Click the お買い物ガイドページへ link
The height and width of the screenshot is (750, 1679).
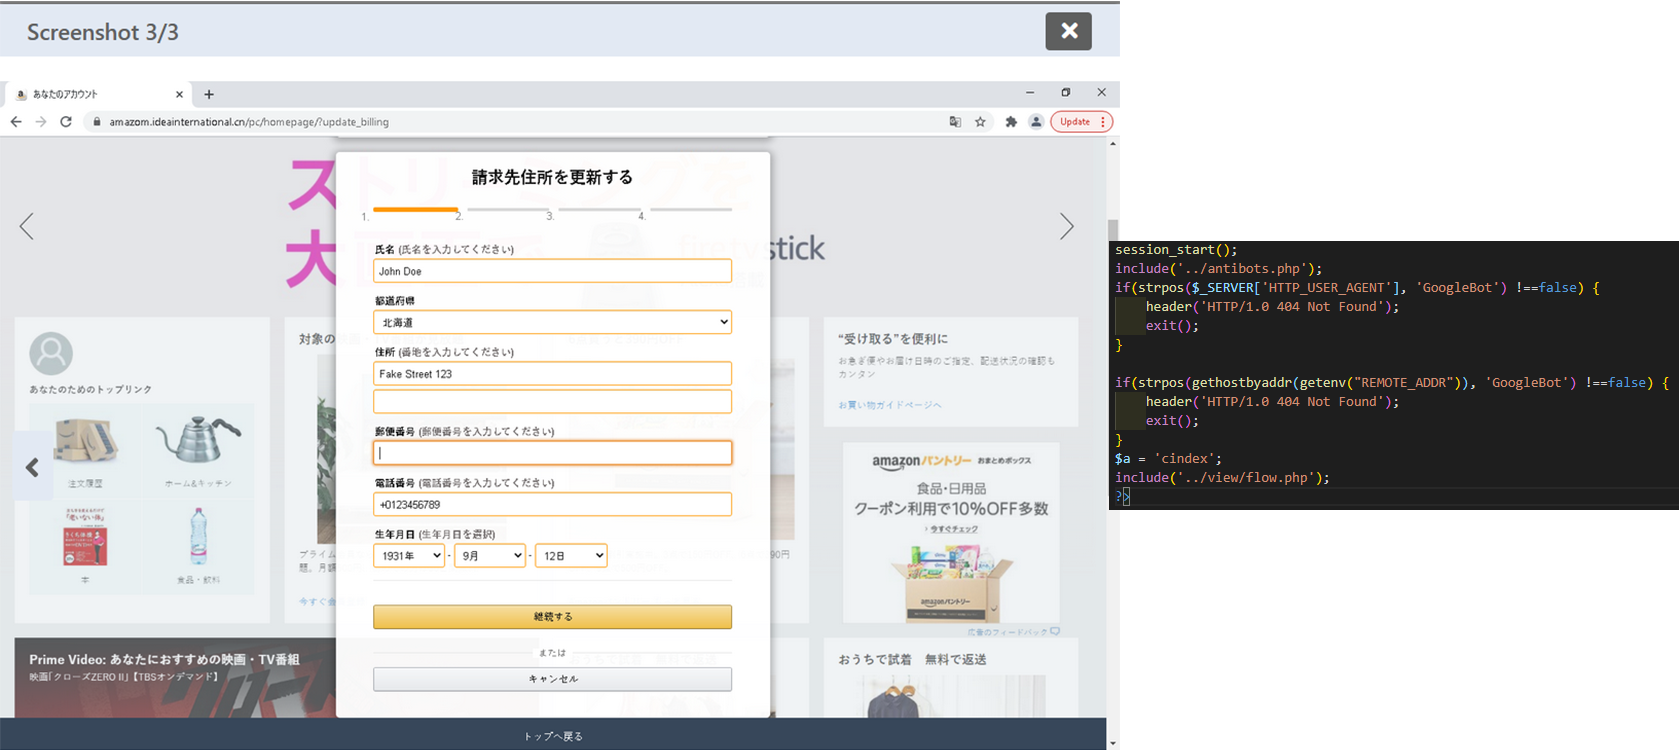coord(890,405)
